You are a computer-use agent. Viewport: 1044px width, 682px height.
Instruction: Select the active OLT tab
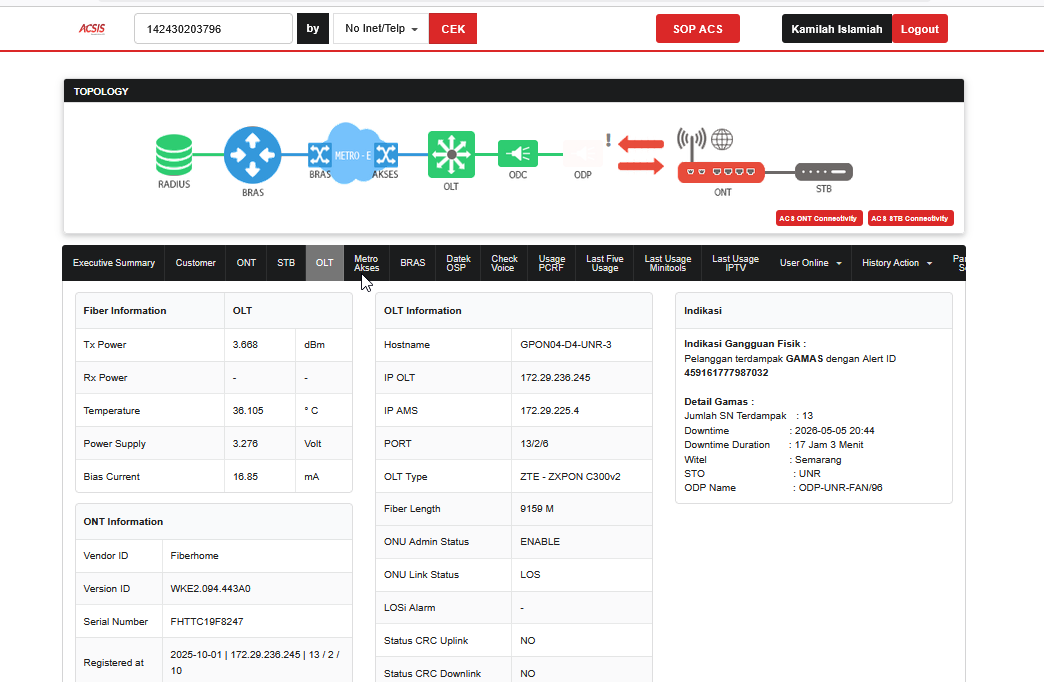tap(325, 263)
